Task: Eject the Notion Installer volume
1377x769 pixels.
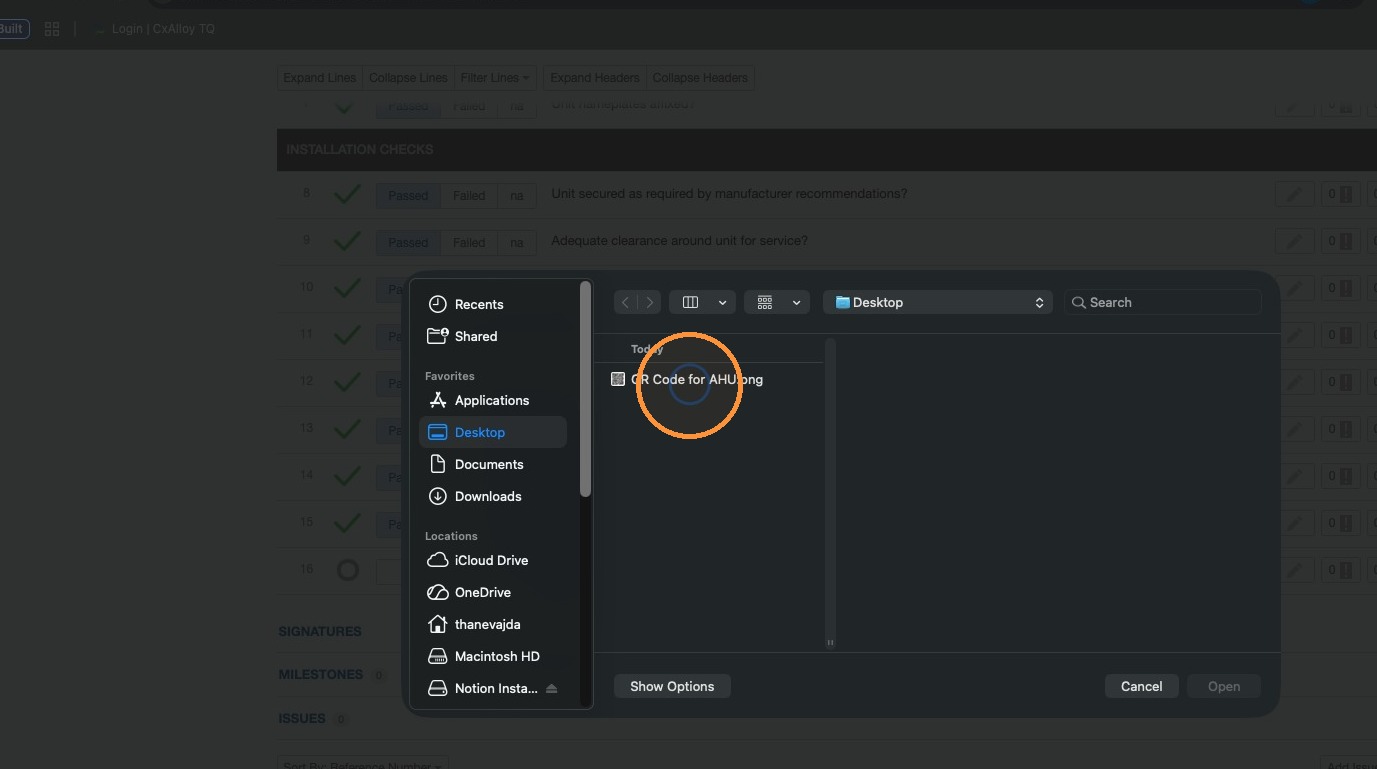Action: click(x=551, y=688)
